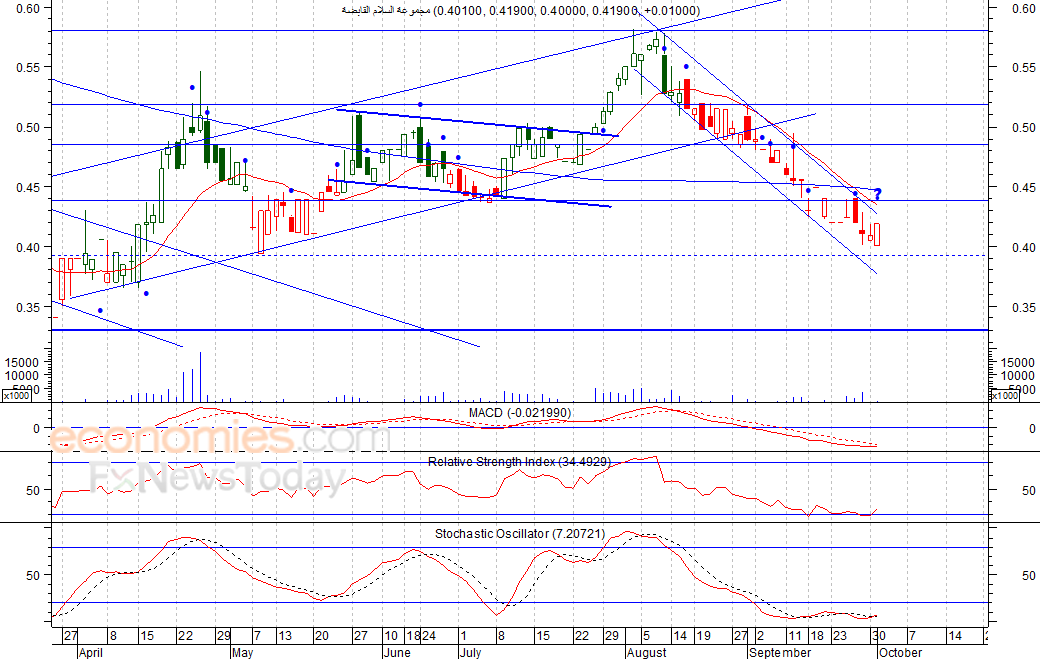This screenshot has height=659, width=1040.
Task: Click the 0.55 value on right price axis
Action: [1023, 68]
